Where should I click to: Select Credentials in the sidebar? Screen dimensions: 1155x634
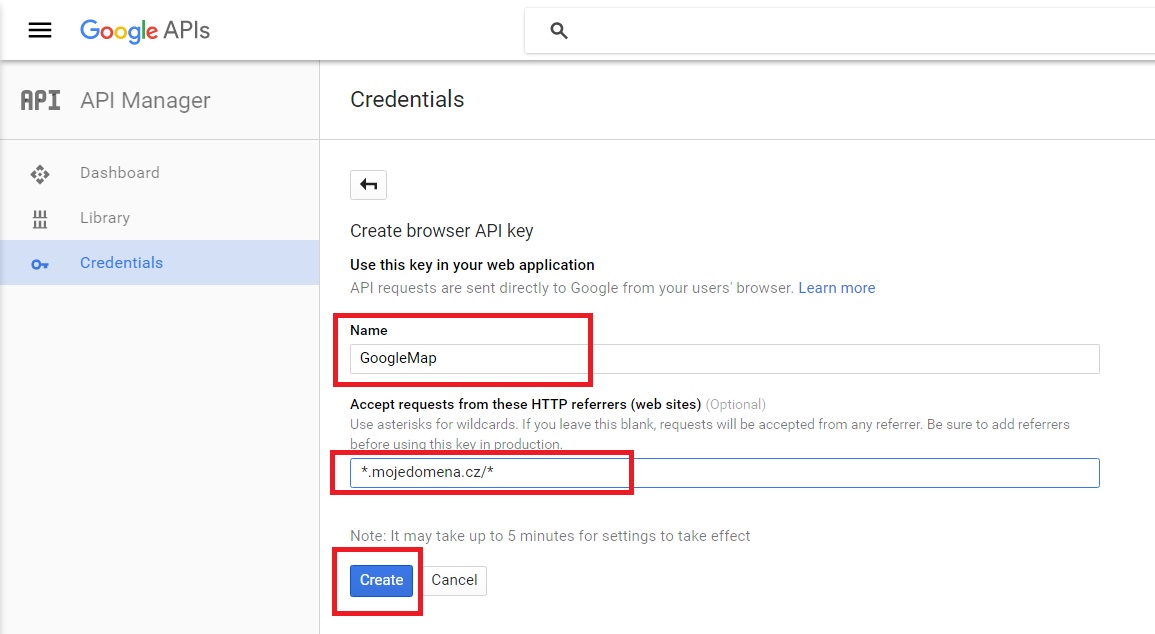coord(121,263)
